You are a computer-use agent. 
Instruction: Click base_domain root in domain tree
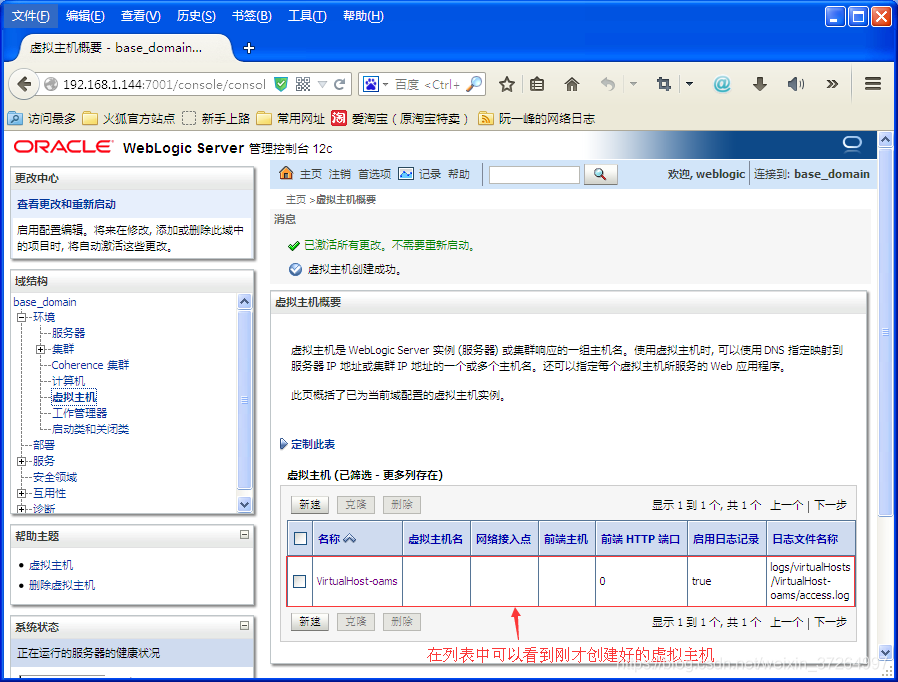click(x=45, y=302)
